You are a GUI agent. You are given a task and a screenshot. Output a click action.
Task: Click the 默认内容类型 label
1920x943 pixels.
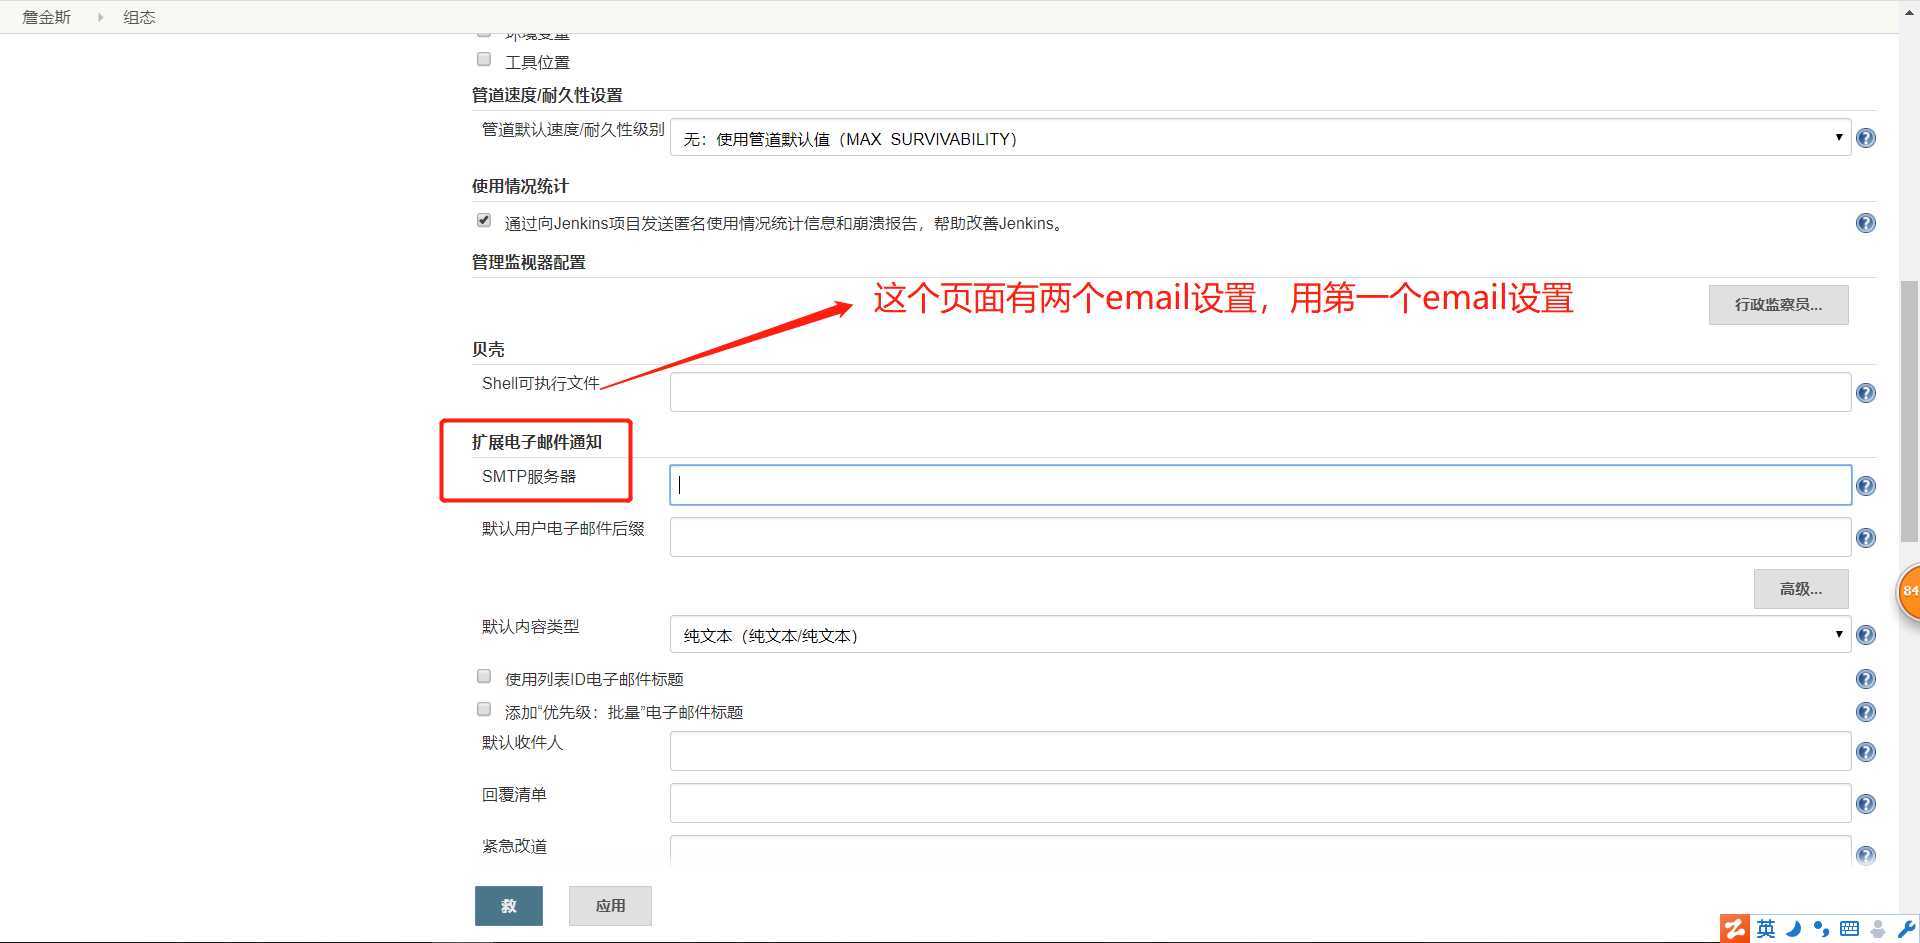click(x=530, y=626)
